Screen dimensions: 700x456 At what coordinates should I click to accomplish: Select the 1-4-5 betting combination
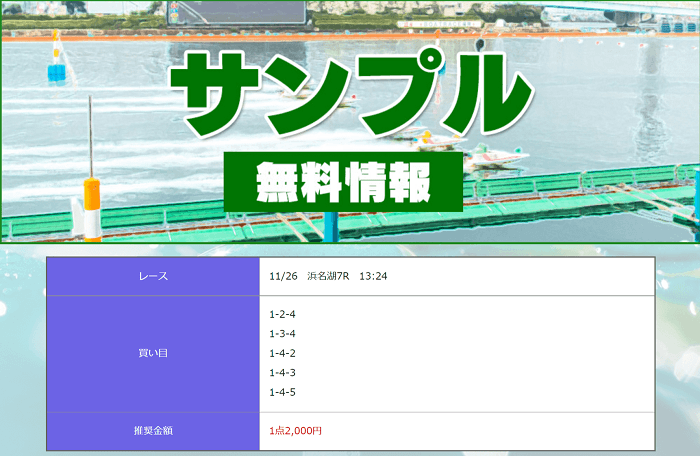tap(283, 392)
